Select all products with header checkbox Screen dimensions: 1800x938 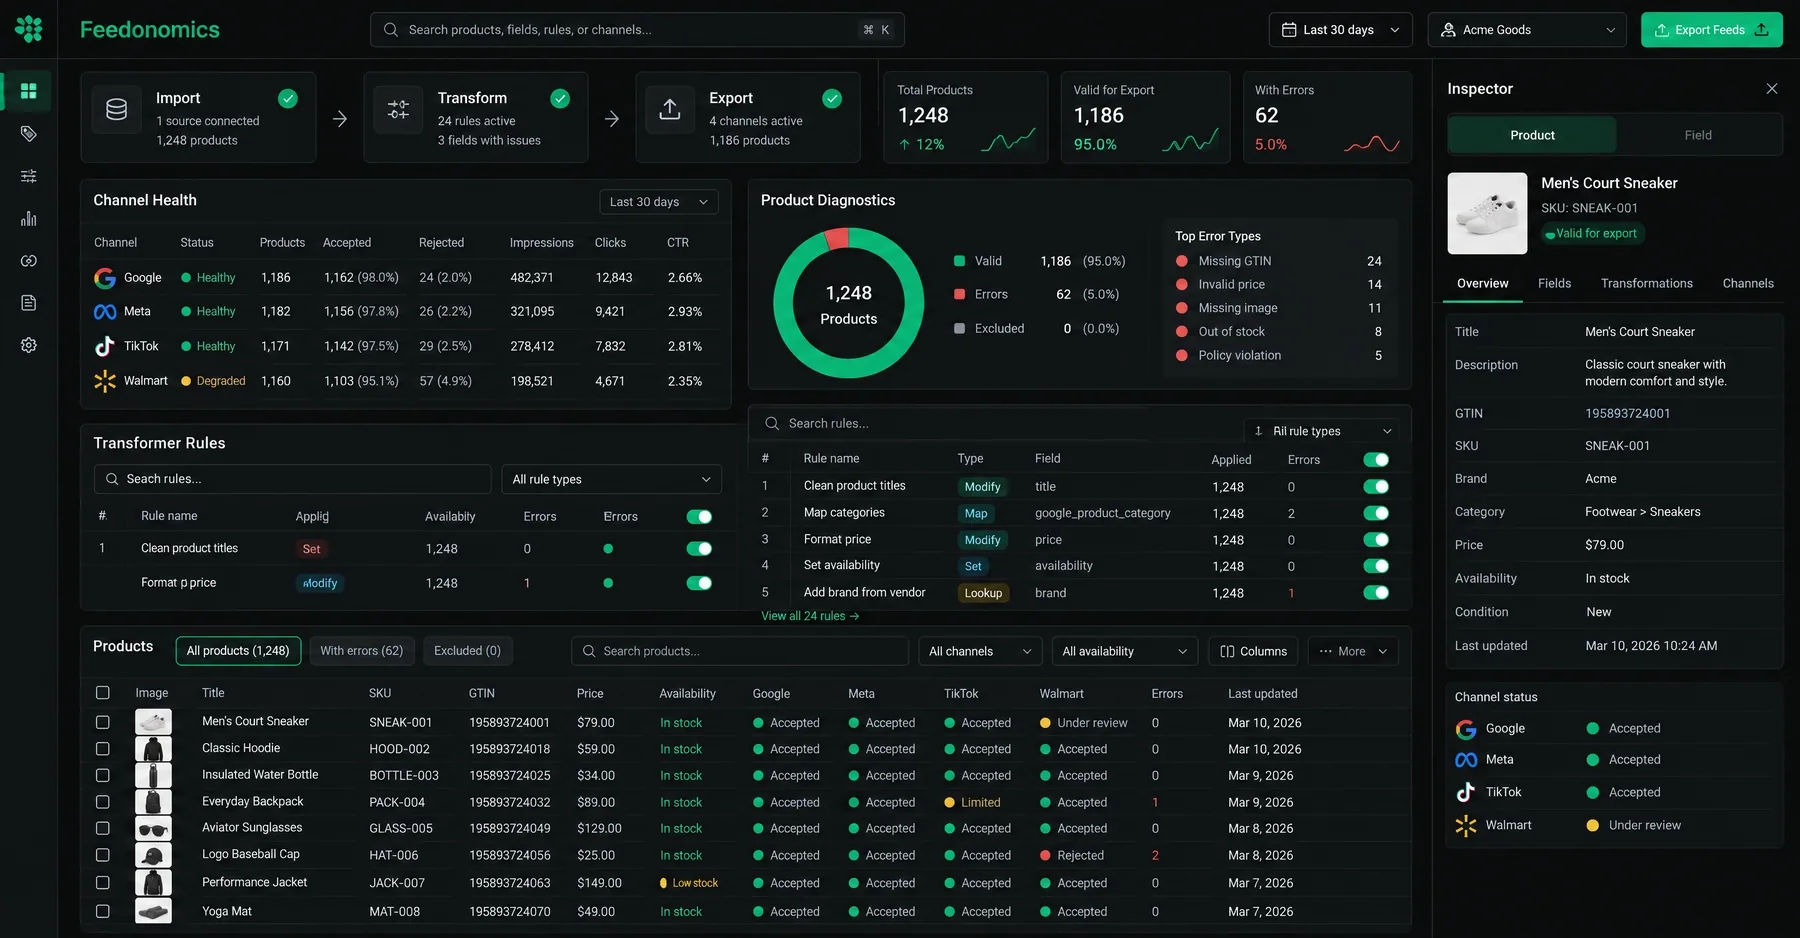click(x=103, y=693)
